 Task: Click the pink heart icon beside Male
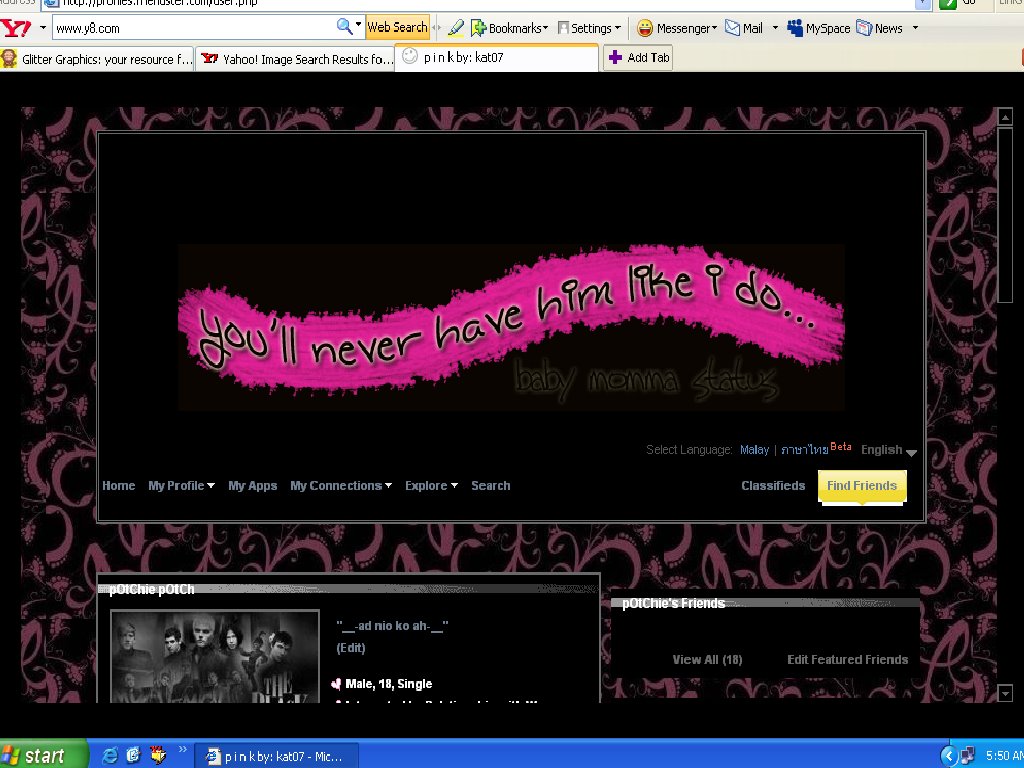click(x=336, y=684)
